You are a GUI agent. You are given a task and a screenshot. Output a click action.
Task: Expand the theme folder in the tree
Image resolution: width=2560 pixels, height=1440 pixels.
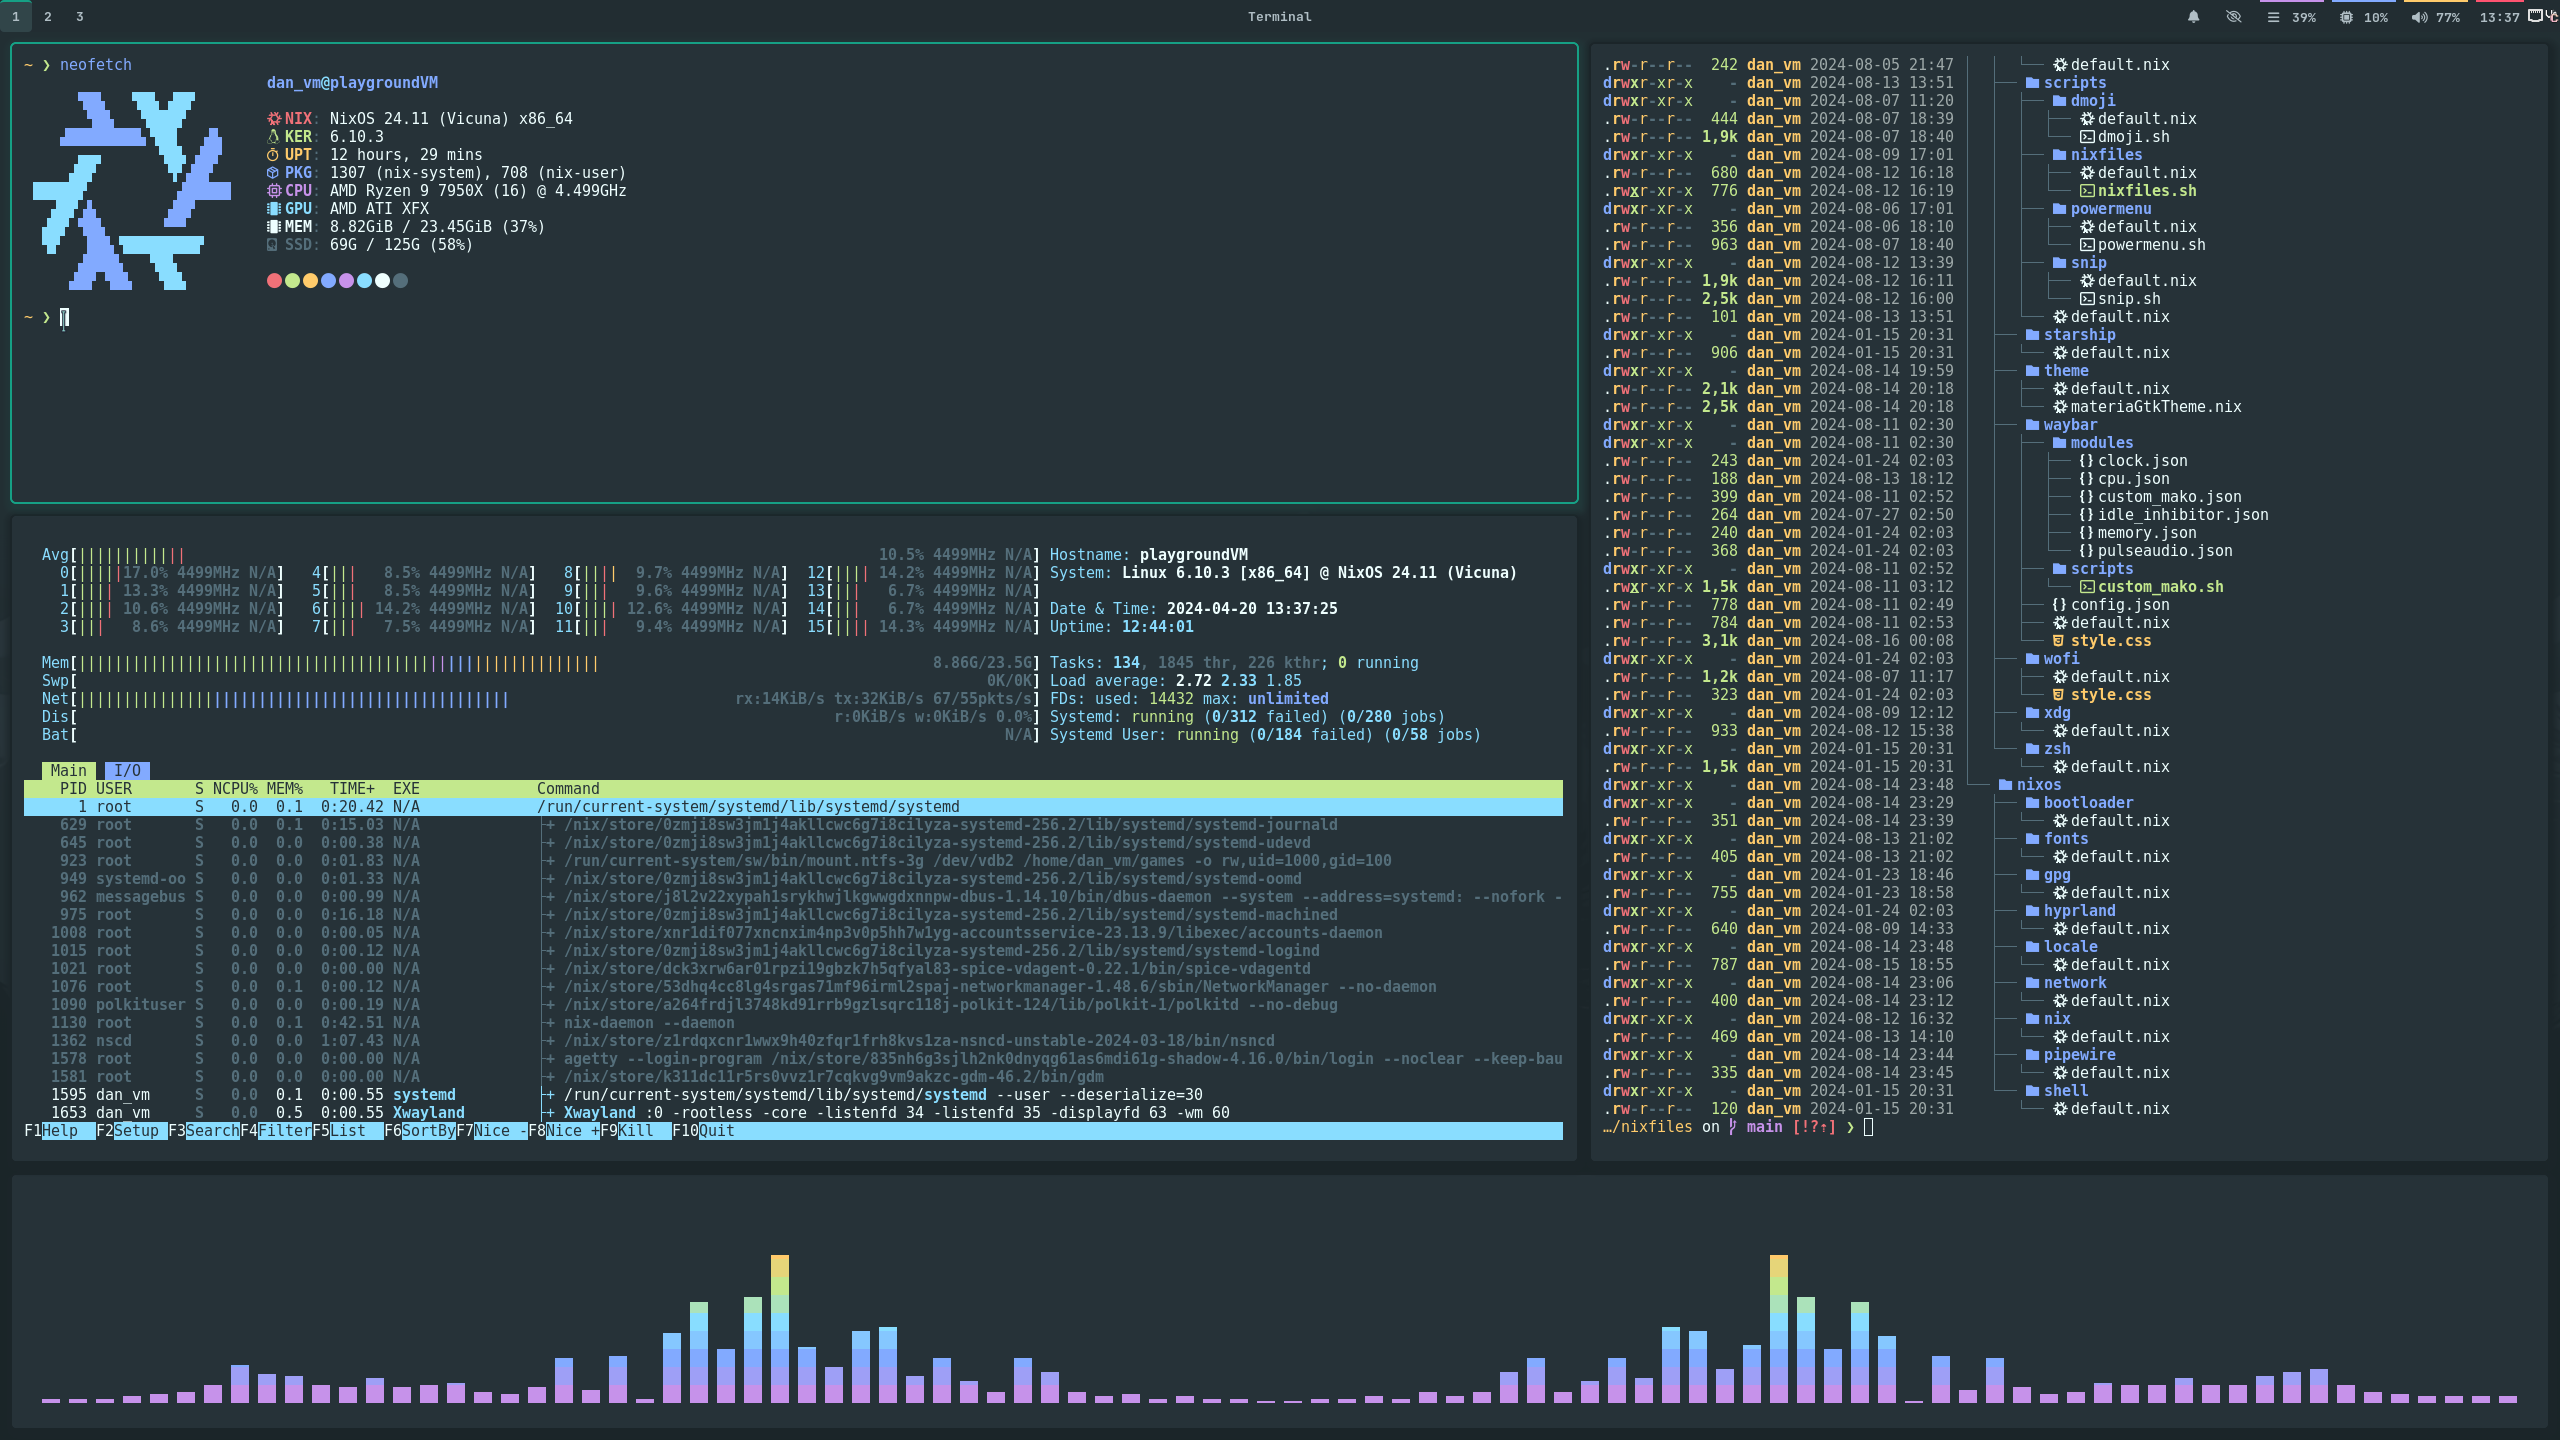click(x=2057, y=370)
